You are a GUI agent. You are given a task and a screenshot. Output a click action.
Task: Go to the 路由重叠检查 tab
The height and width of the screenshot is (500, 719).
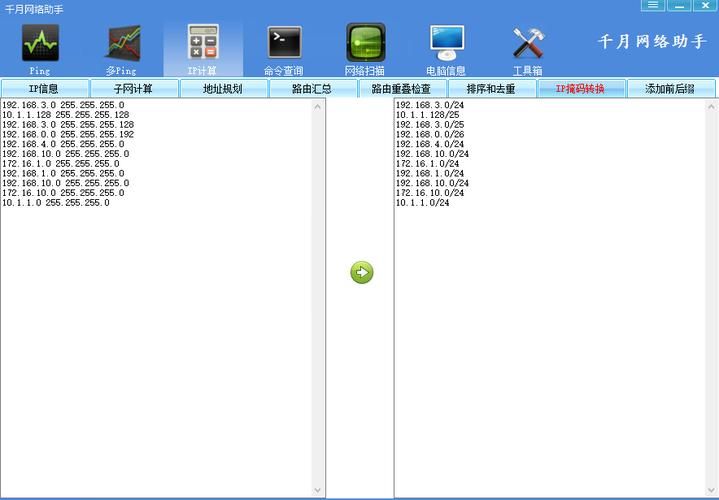[x=401, y=89]
